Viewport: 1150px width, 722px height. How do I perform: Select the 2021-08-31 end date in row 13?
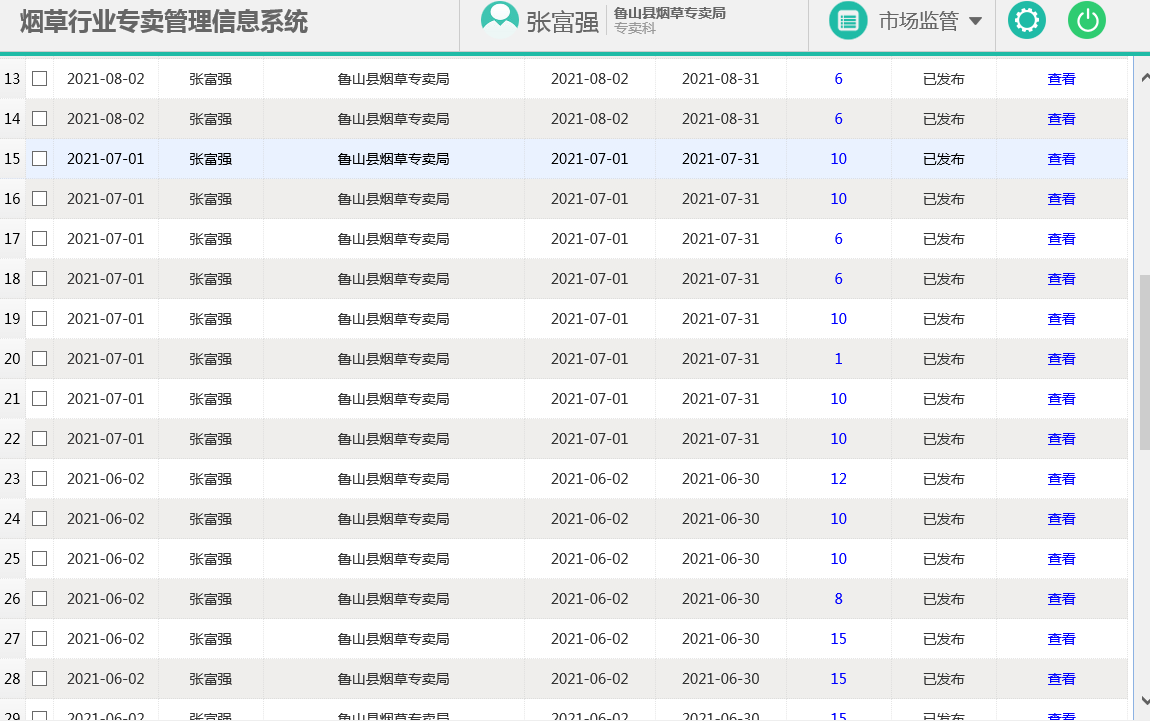(x=720, y=79)
